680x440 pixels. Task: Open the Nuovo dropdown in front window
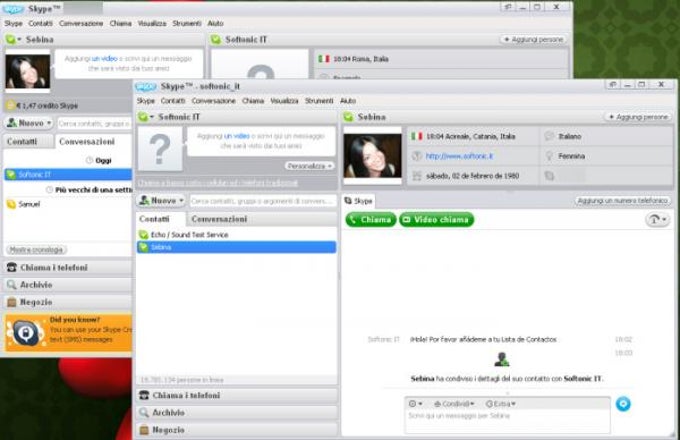161,201
